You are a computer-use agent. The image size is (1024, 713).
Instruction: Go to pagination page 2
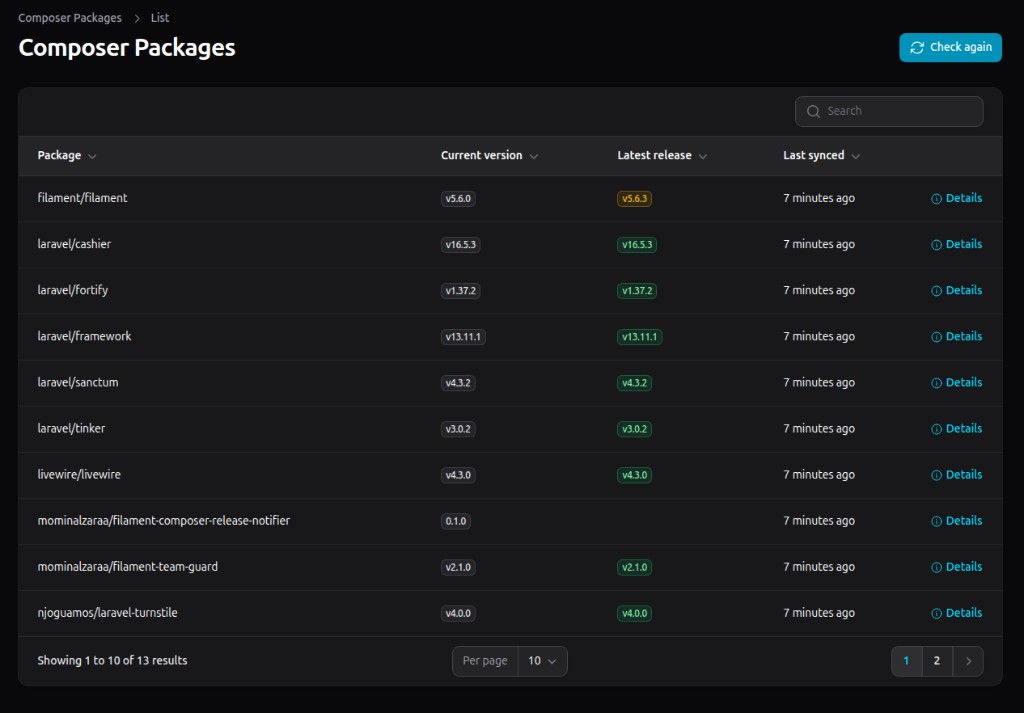pyautogui.click(x=936, y=661)
